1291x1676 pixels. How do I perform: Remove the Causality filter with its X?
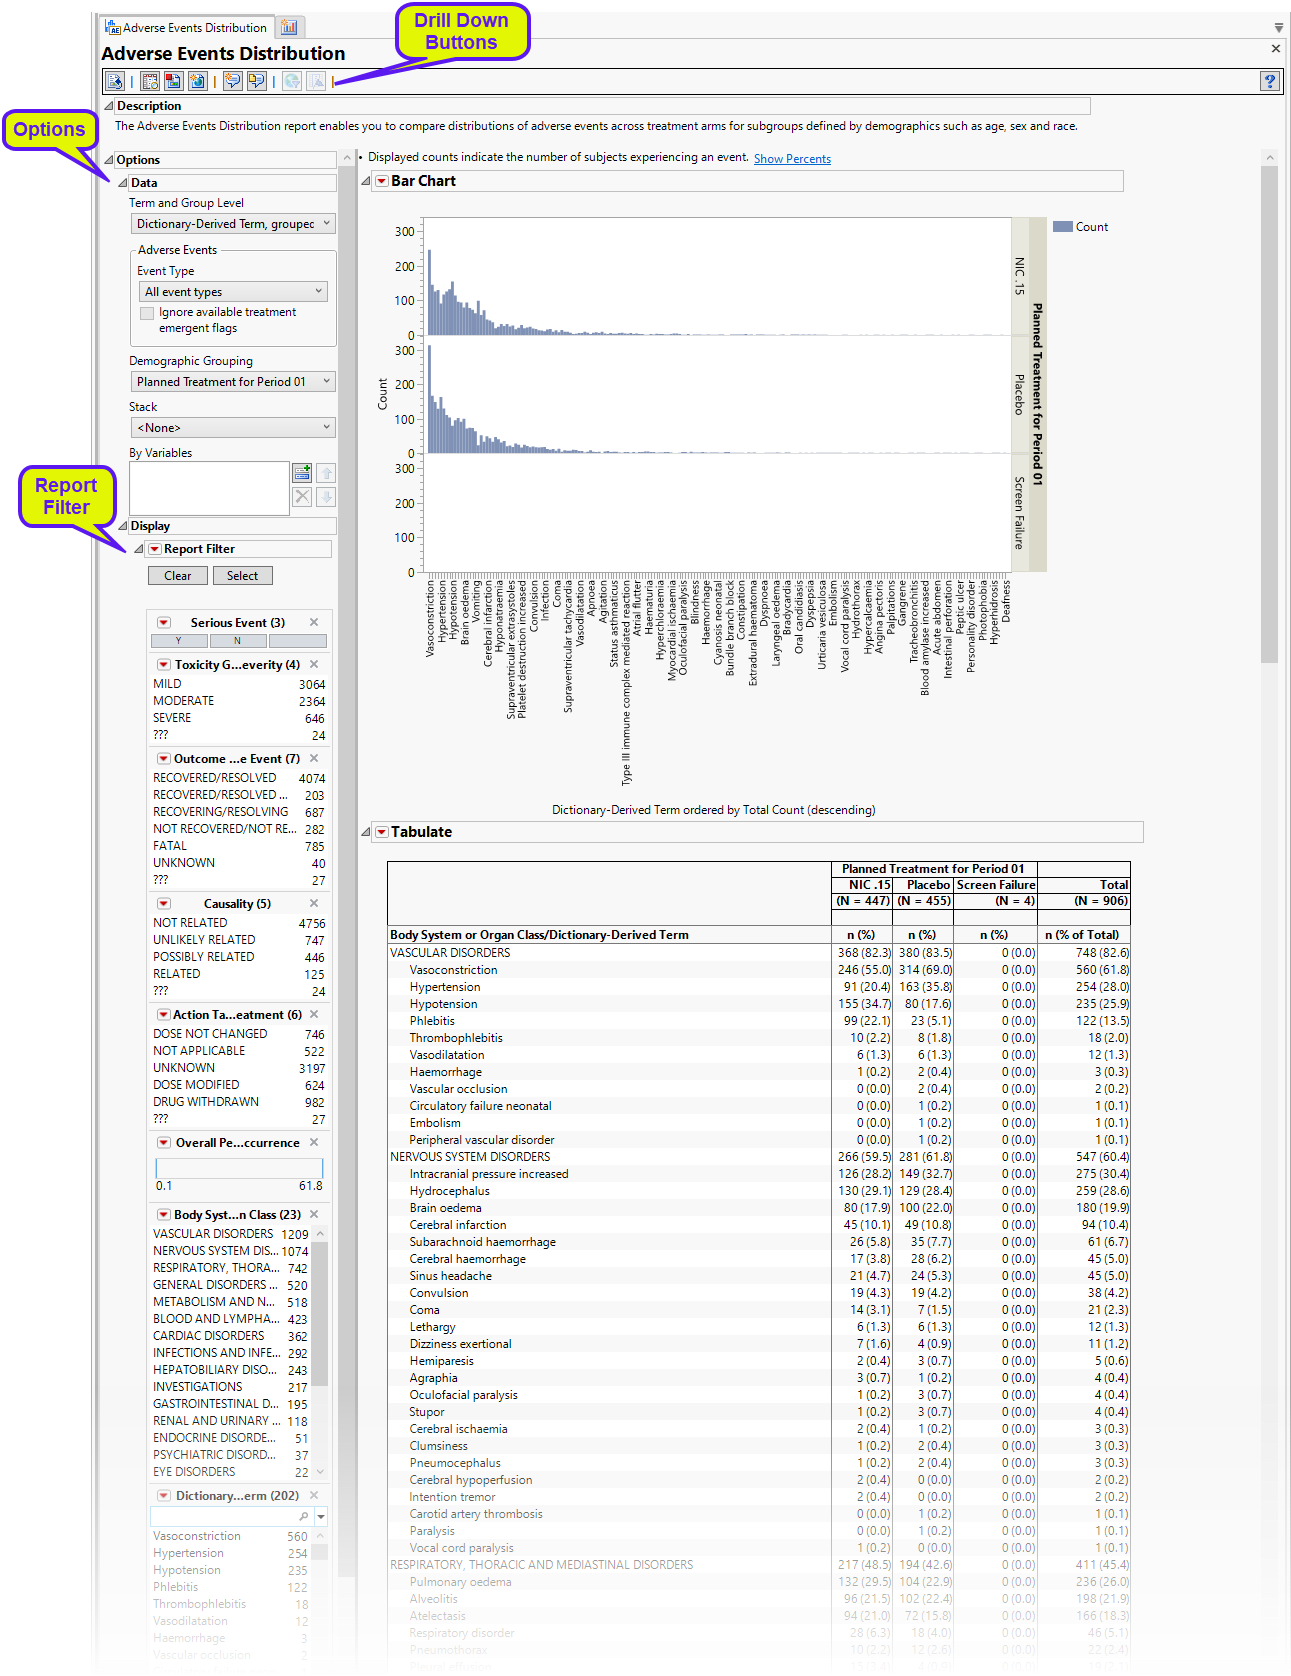314,903
